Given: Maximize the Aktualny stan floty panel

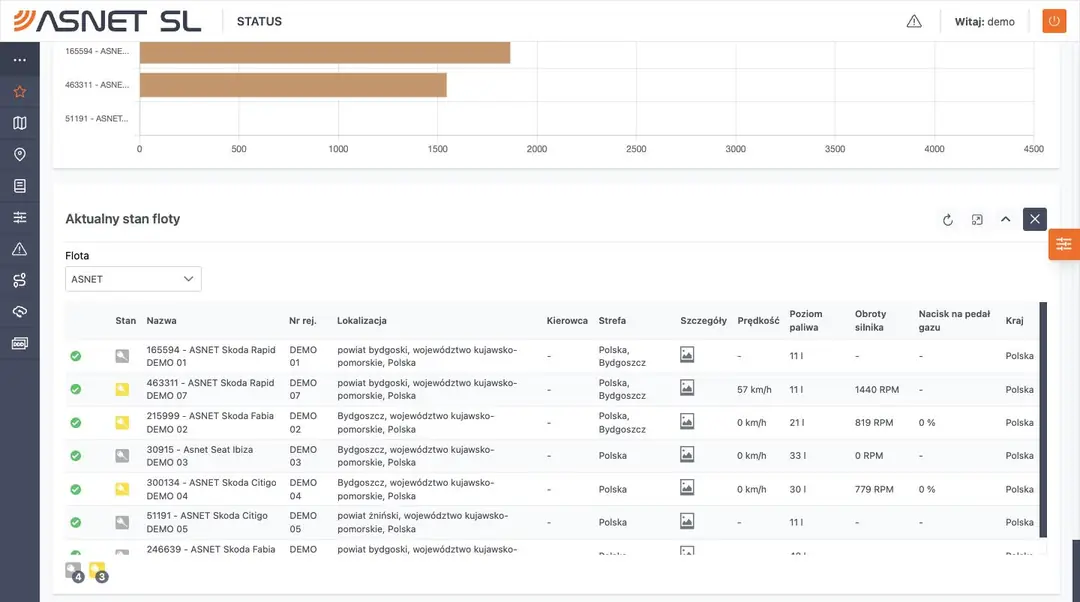Looking at the screenshot, I should 977,220.
